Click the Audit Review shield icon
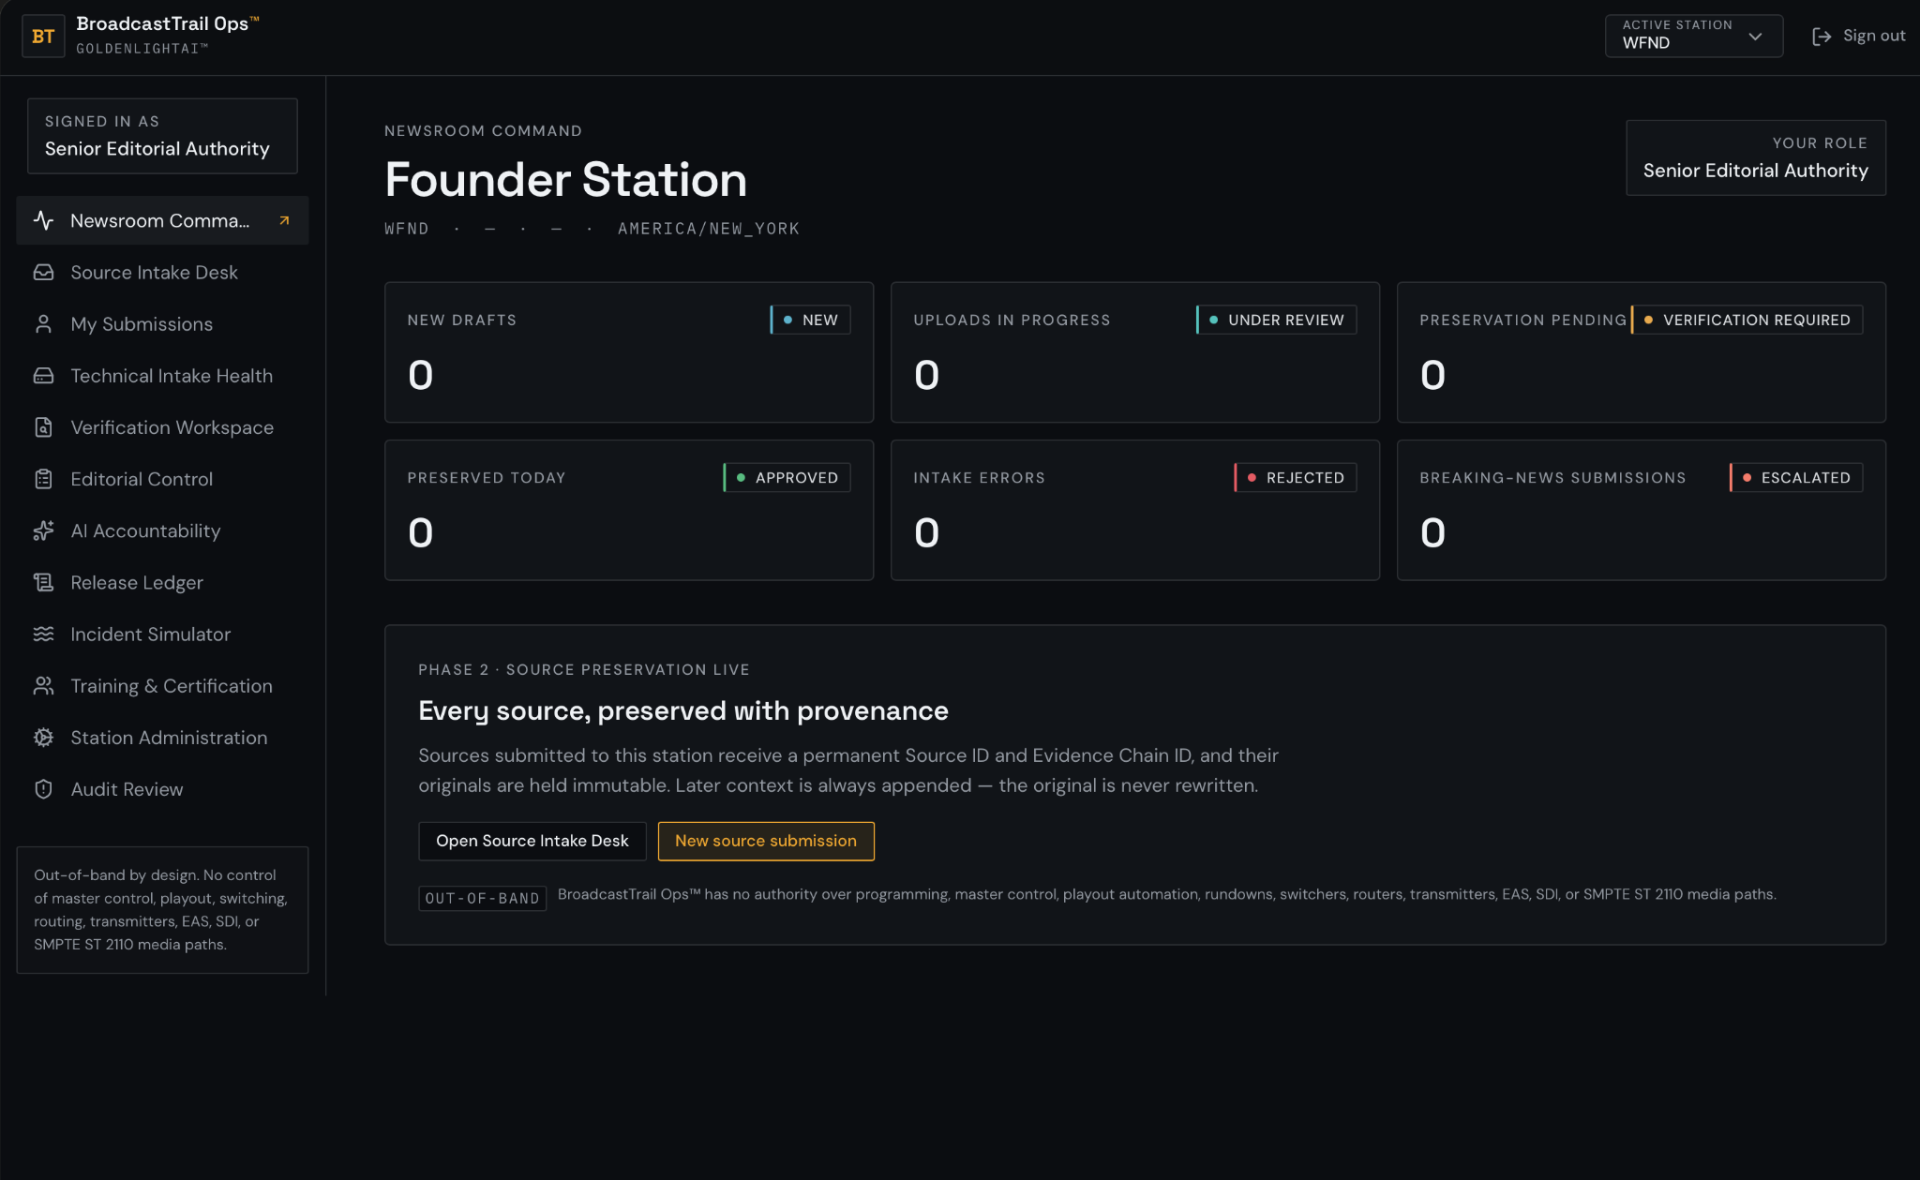This screenshot has width=1920, height=1180. 43,789
